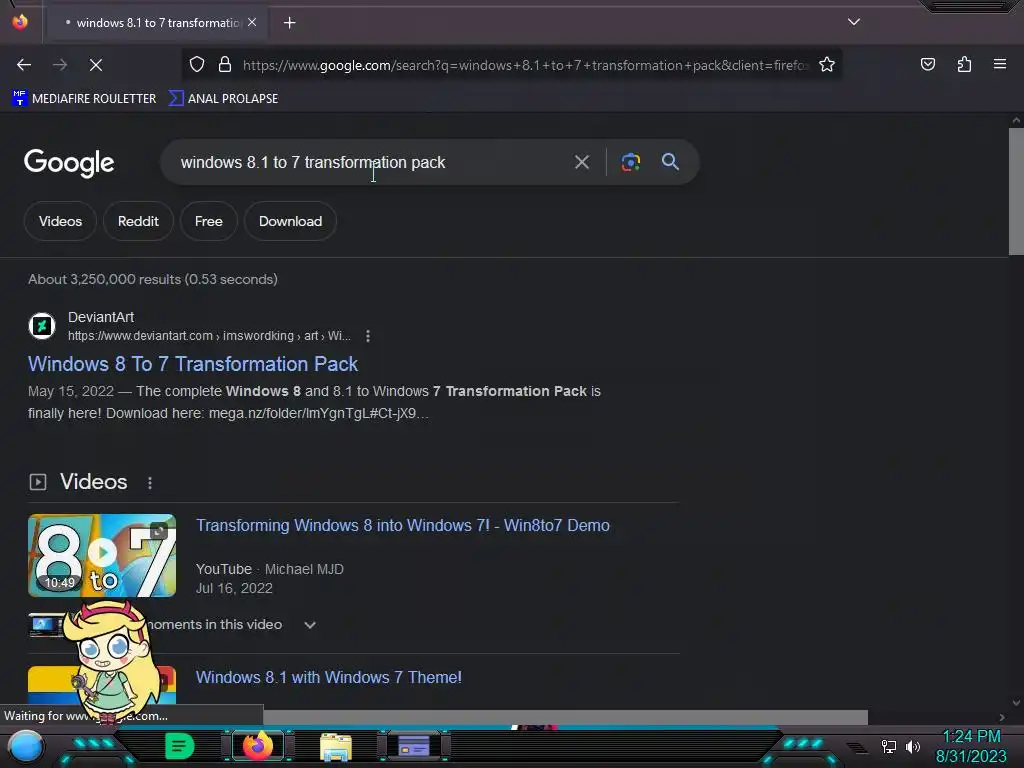Image resolution: width=1024 pixels, height=768 pixels.
Task: Click the Google logo
Action: tap(69, 163)
